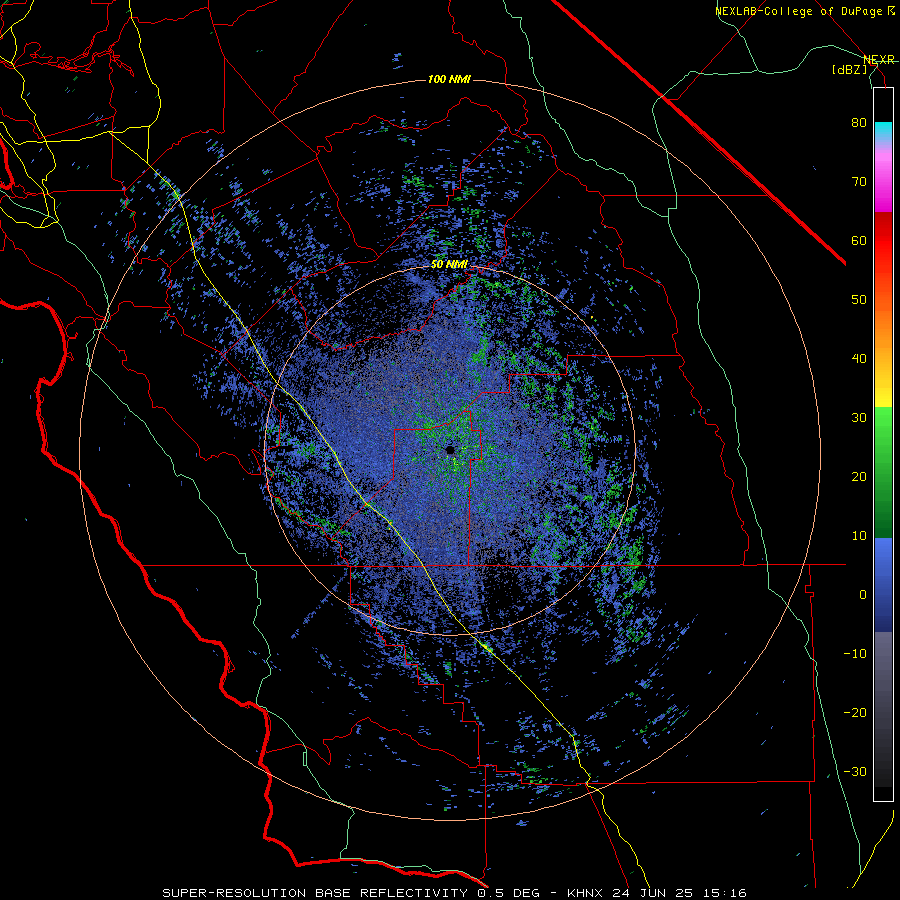Click the '50 NMI' range ring label
The height and width of the screenshot is (900, 900).
(449, 265)
